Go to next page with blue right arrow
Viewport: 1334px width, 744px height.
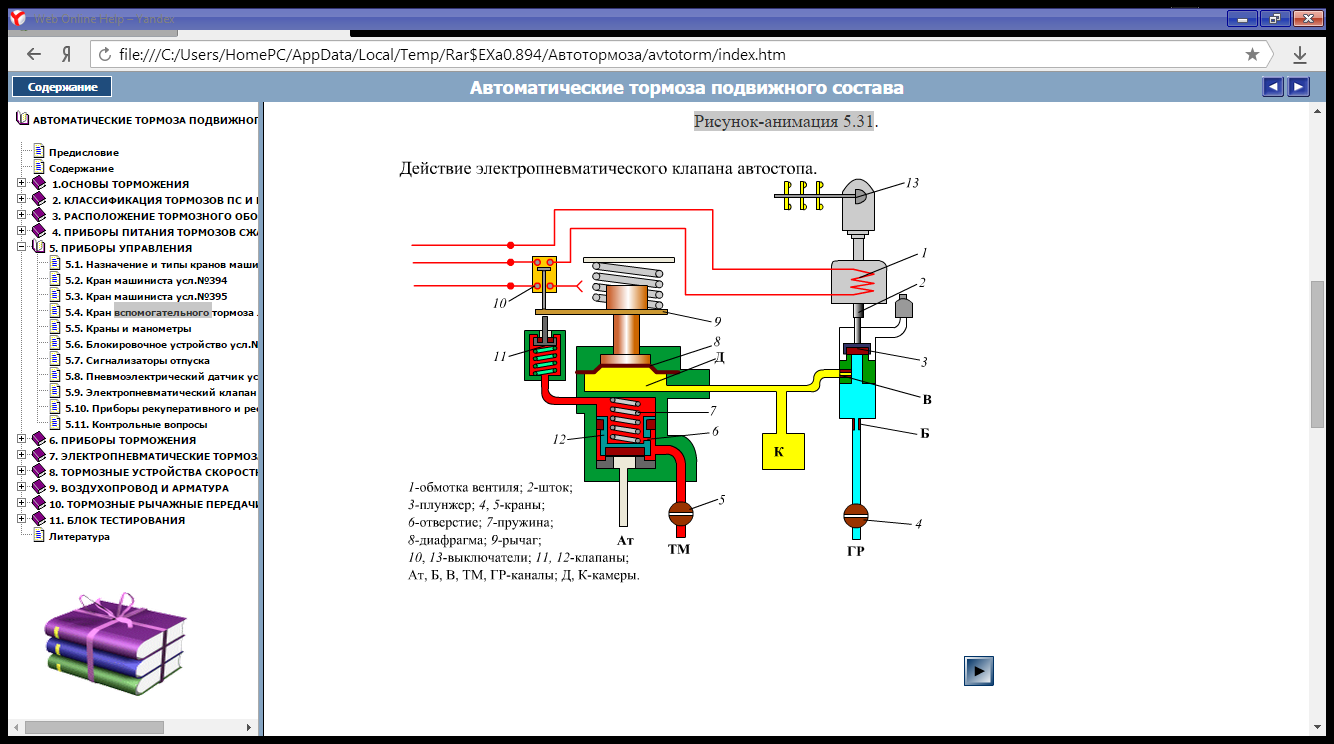coord(1298,87)
